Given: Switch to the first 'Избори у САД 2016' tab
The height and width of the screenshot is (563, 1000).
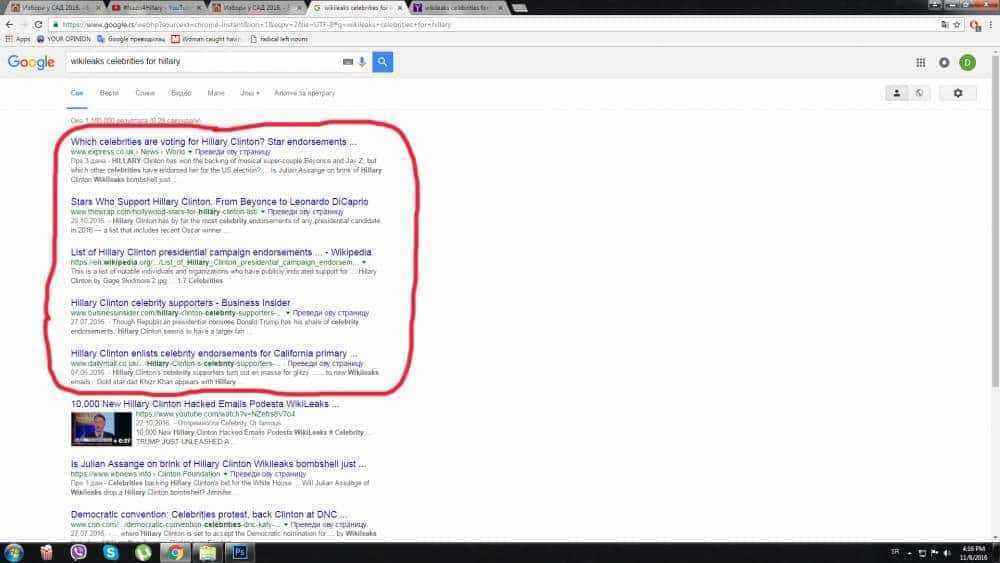Looking at the screenshot, I should pos(54,8).
